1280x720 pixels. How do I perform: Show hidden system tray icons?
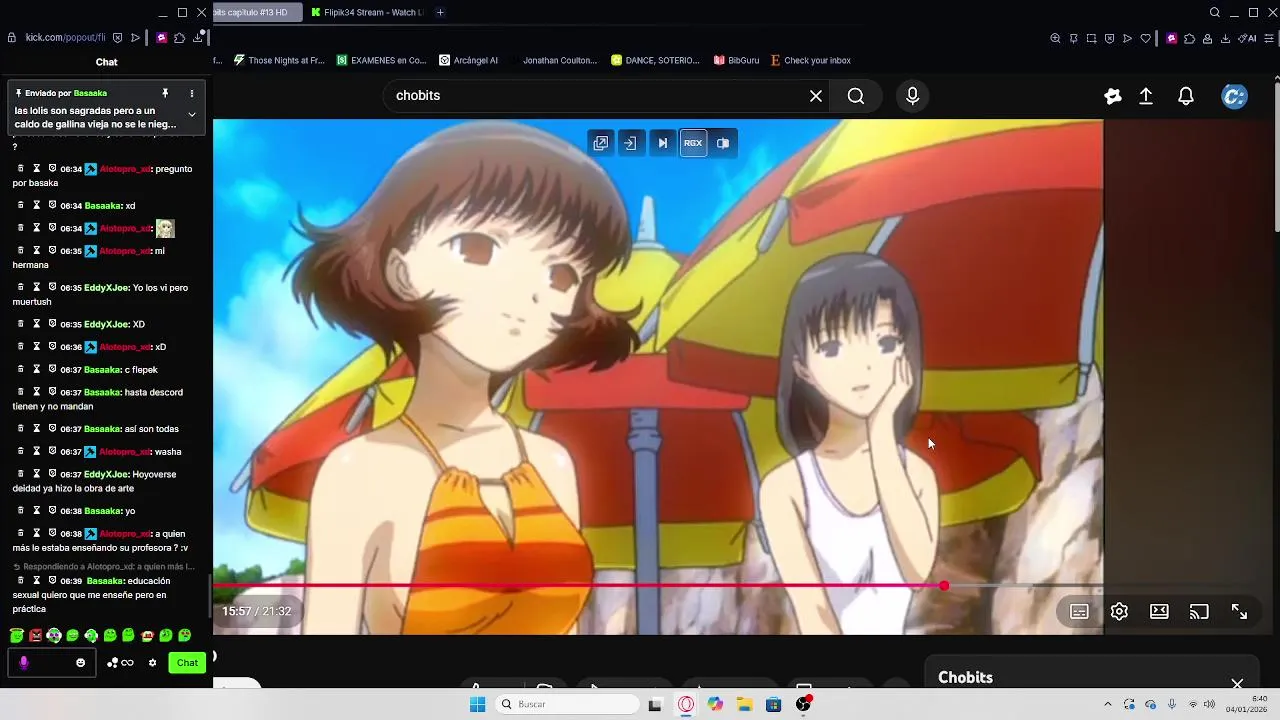pos(1107,704)
